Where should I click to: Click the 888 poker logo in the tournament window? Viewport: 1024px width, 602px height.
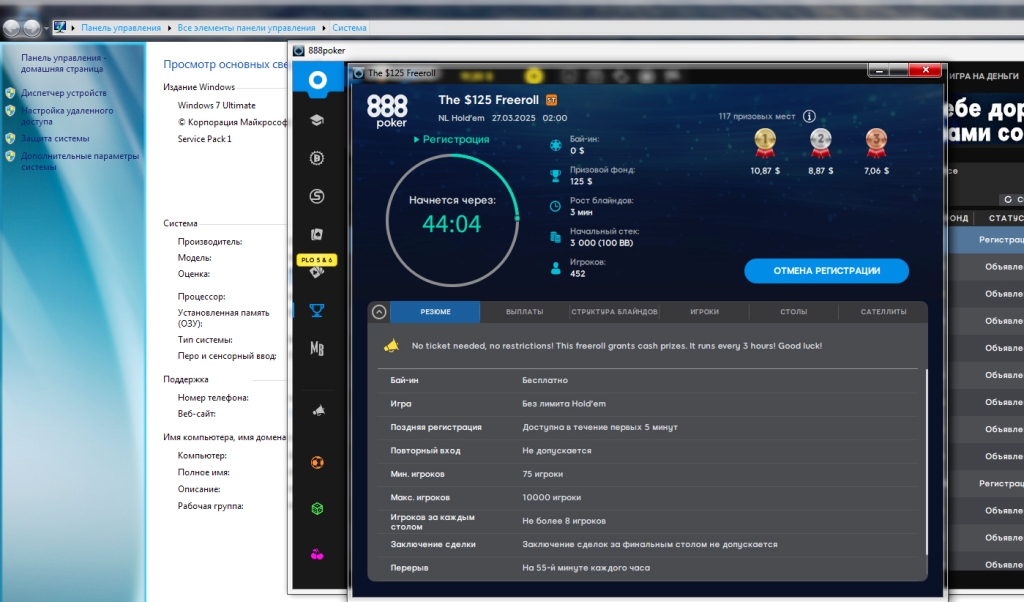[x=387, y=110]
